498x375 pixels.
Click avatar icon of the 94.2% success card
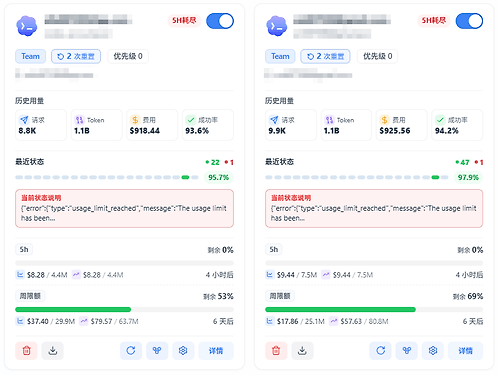276,26
